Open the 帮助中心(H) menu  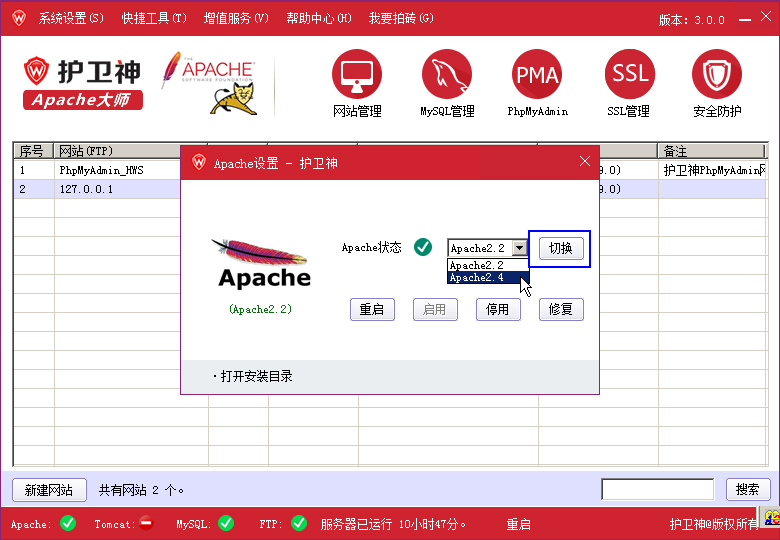318,18
